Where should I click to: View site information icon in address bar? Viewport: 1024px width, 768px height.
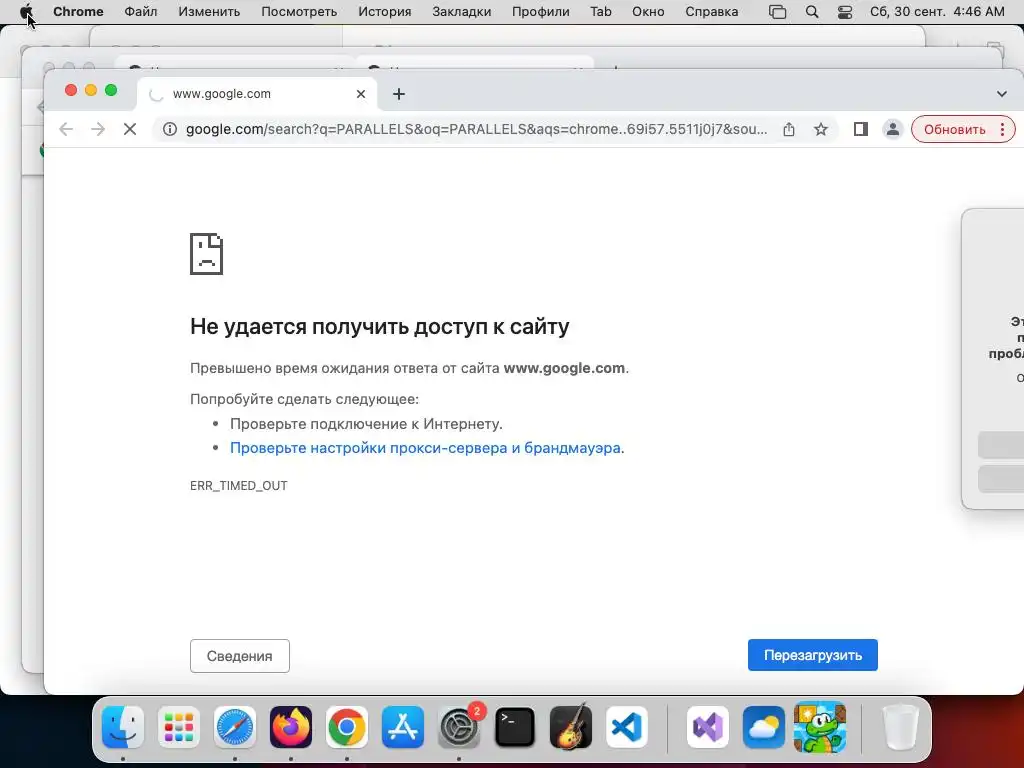pyautogui.click(x=170, y=129)
